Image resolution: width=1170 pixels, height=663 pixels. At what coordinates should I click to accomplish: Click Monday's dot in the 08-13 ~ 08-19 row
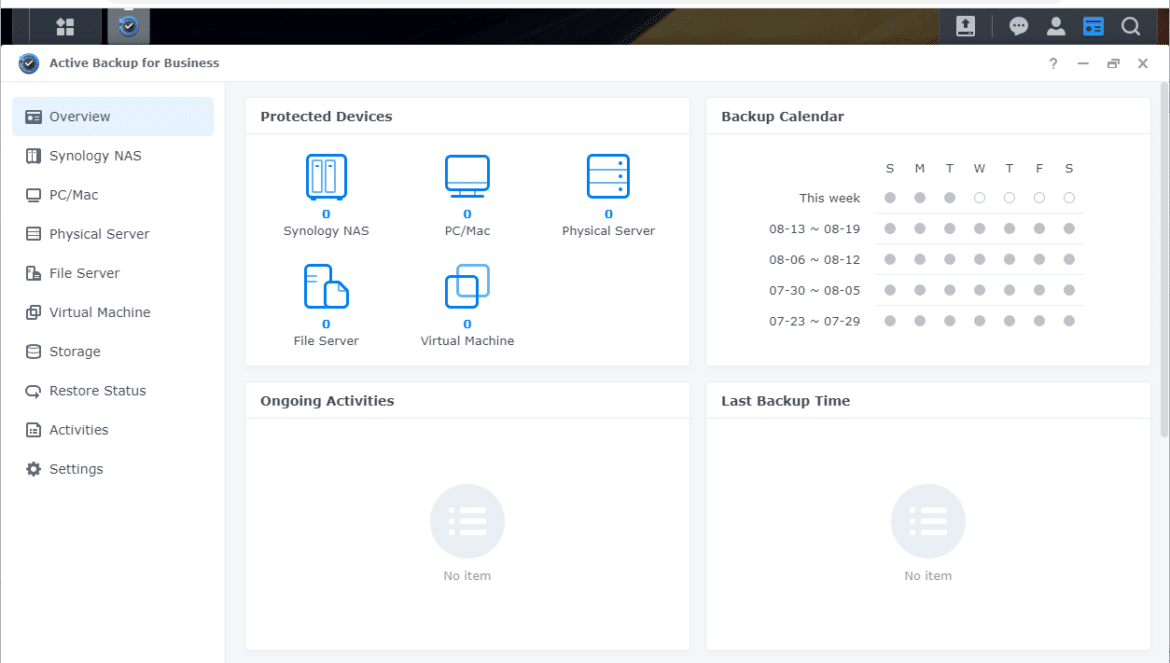[920, 229]
